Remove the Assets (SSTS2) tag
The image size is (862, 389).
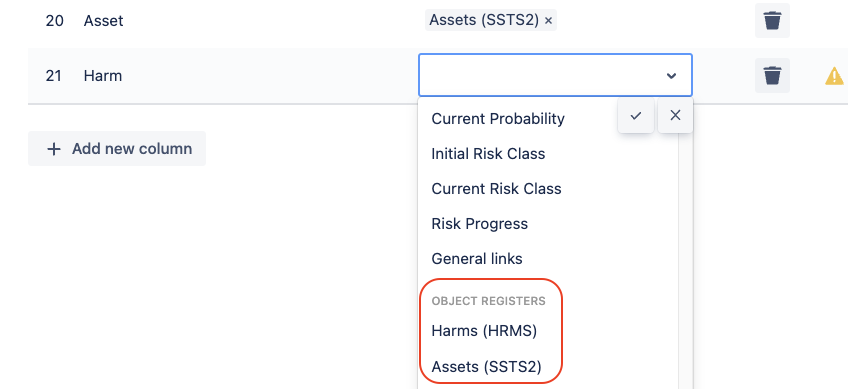tap(548, 21)
